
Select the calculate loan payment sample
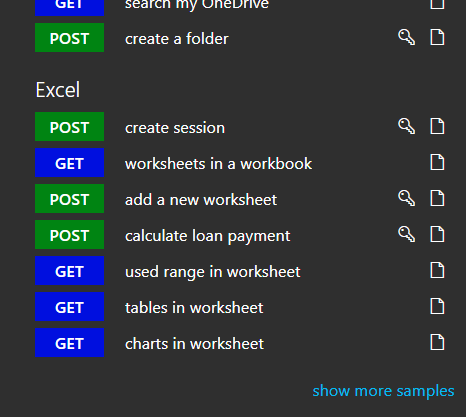coord(208,236)
